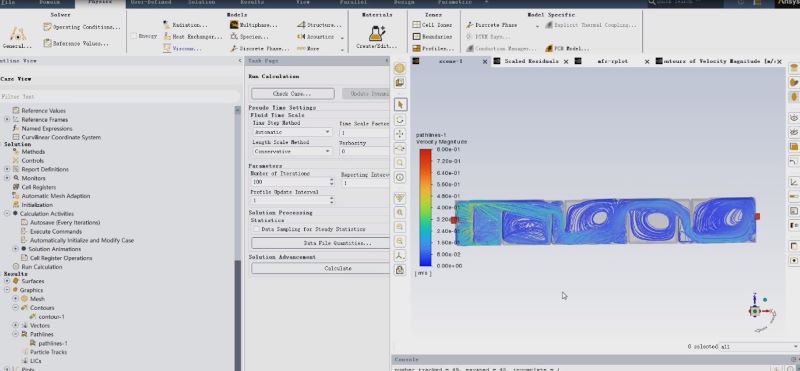
Task: Expand the Solution Animations node
Action: pos(15,249)
